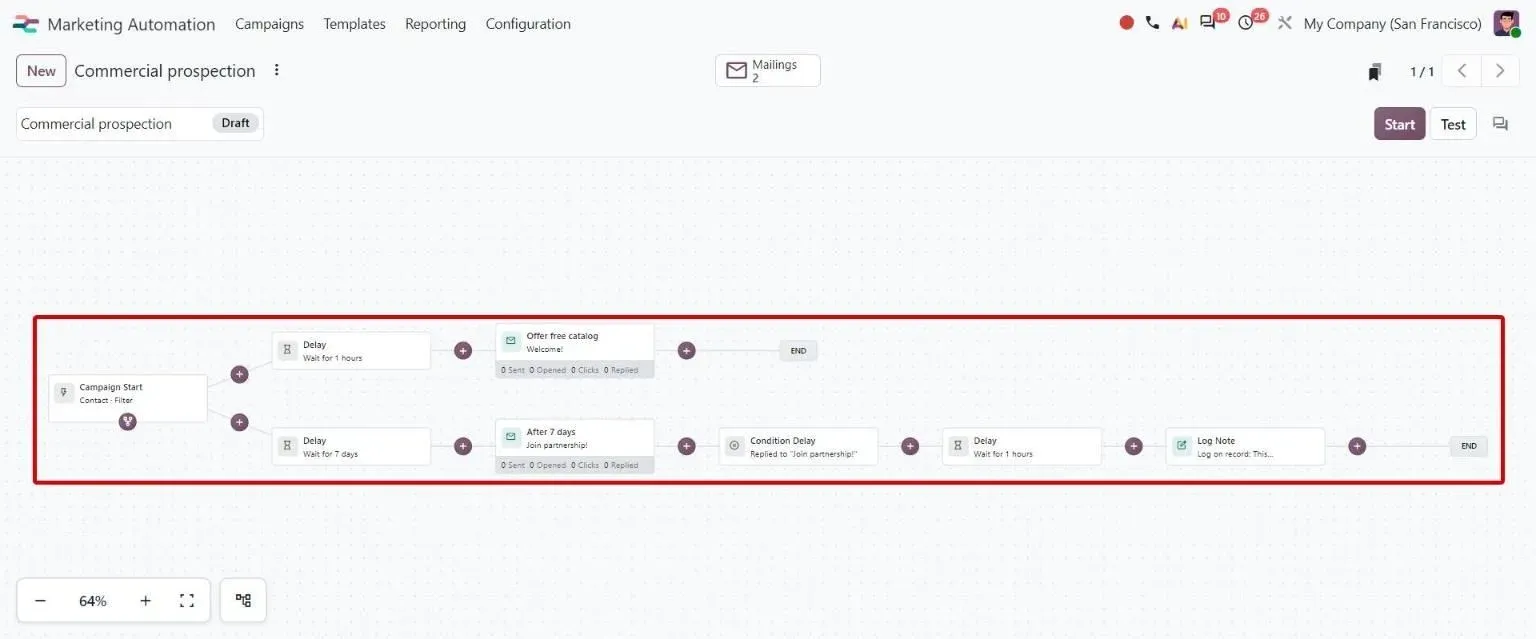Open the Campaigns menu

[269, 24]
